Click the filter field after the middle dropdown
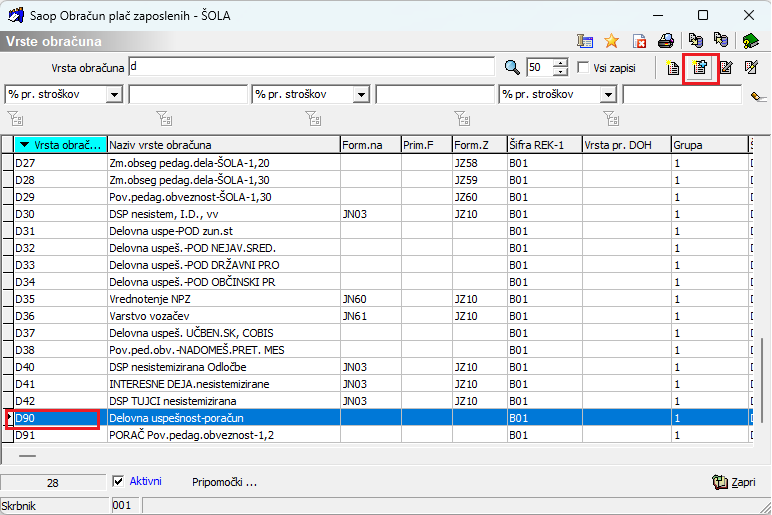 pos(435,95)
